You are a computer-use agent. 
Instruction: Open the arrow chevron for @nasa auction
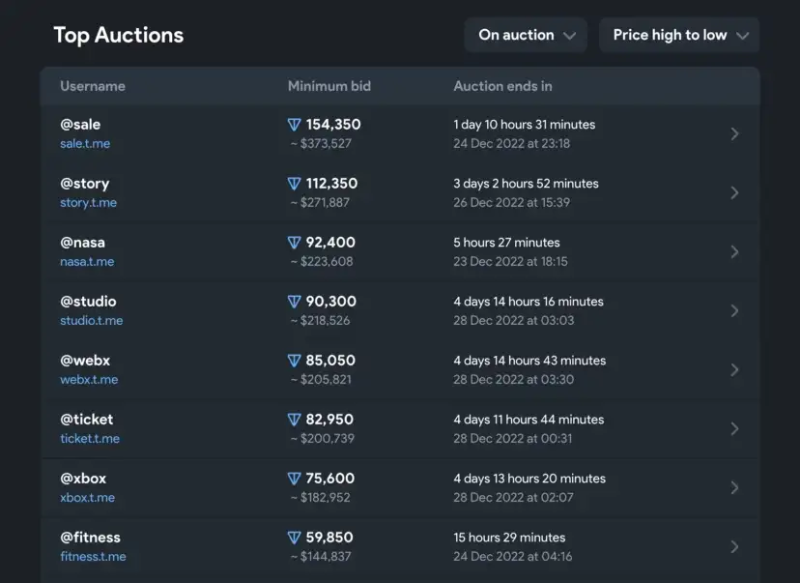[x=735, y=252]
